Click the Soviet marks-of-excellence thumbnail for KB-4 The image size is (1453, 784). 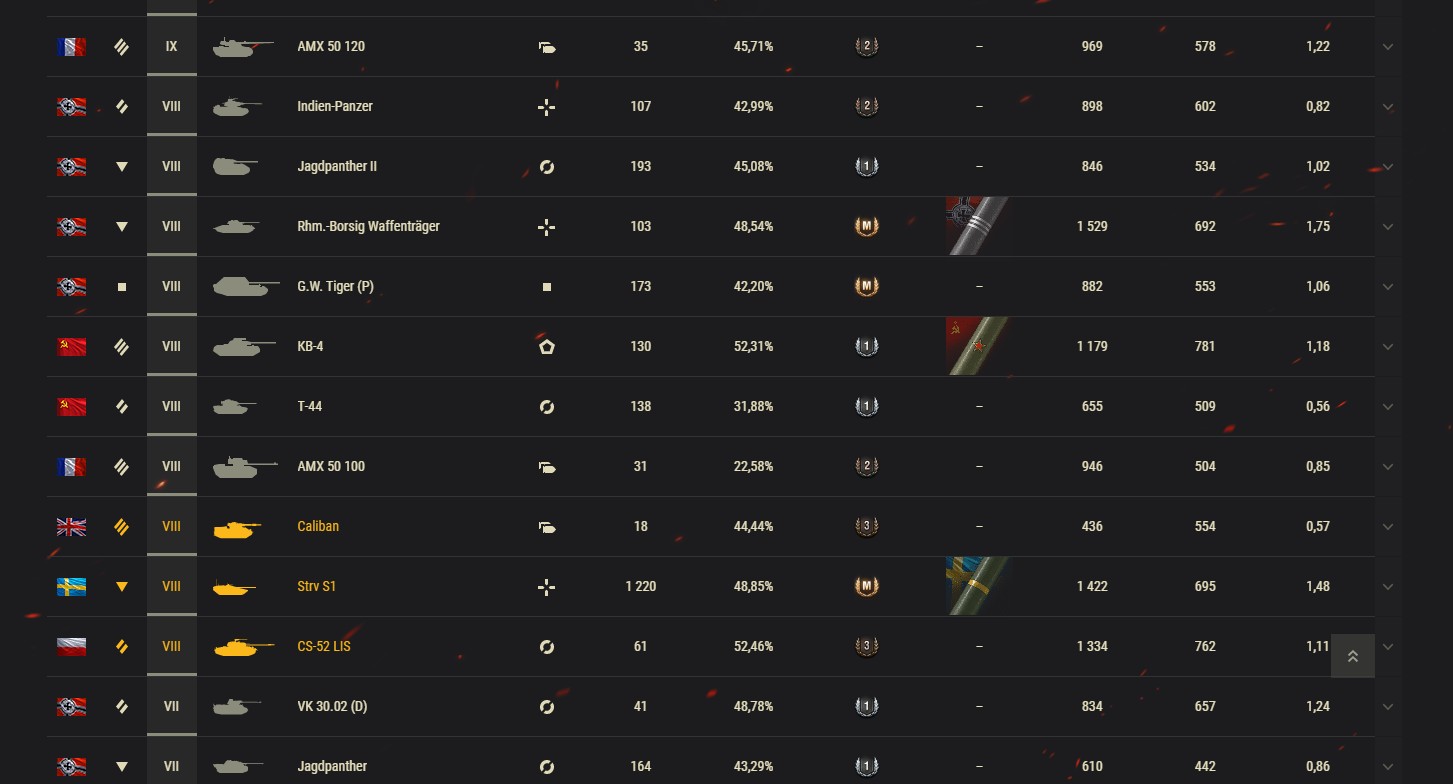click(x=977, y=346)
